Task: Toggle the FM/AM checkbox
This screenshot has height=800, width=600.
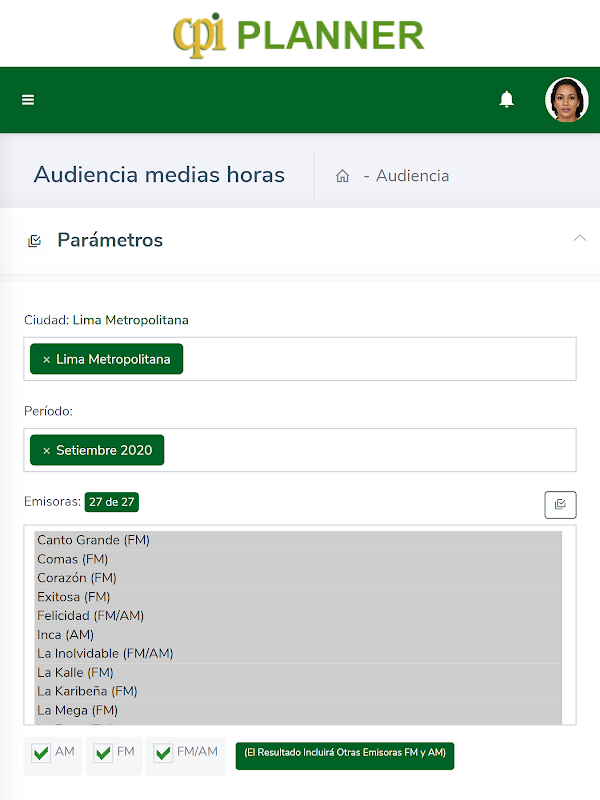Action: click(163, 754)
